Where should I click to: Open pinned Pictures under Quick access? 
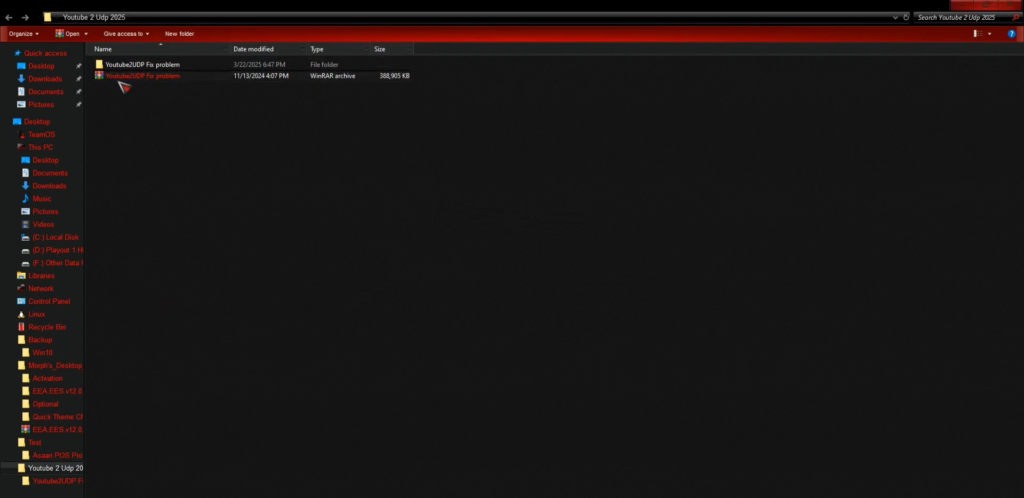coord(40,104)
